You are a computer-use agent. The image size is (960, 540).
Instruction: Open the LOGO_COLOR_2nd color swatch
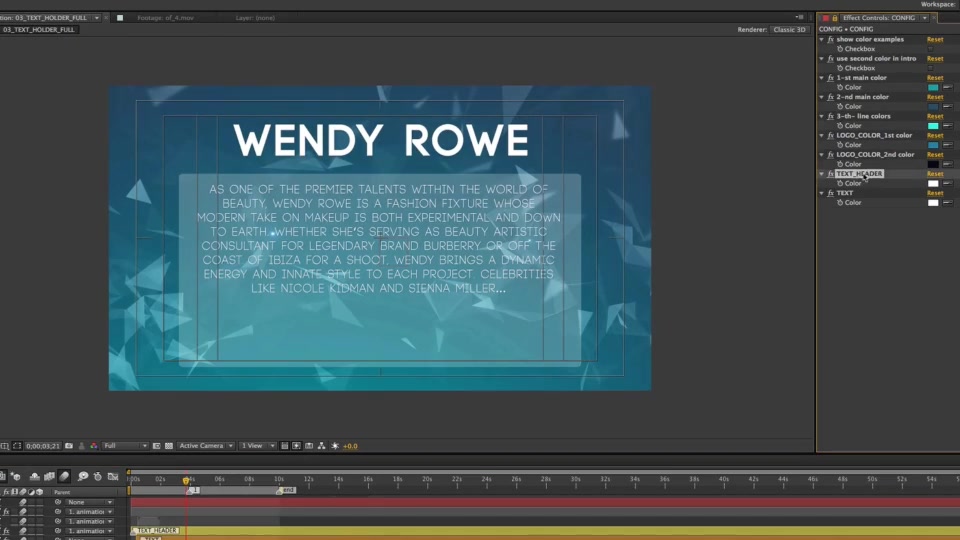coord(933,164)
